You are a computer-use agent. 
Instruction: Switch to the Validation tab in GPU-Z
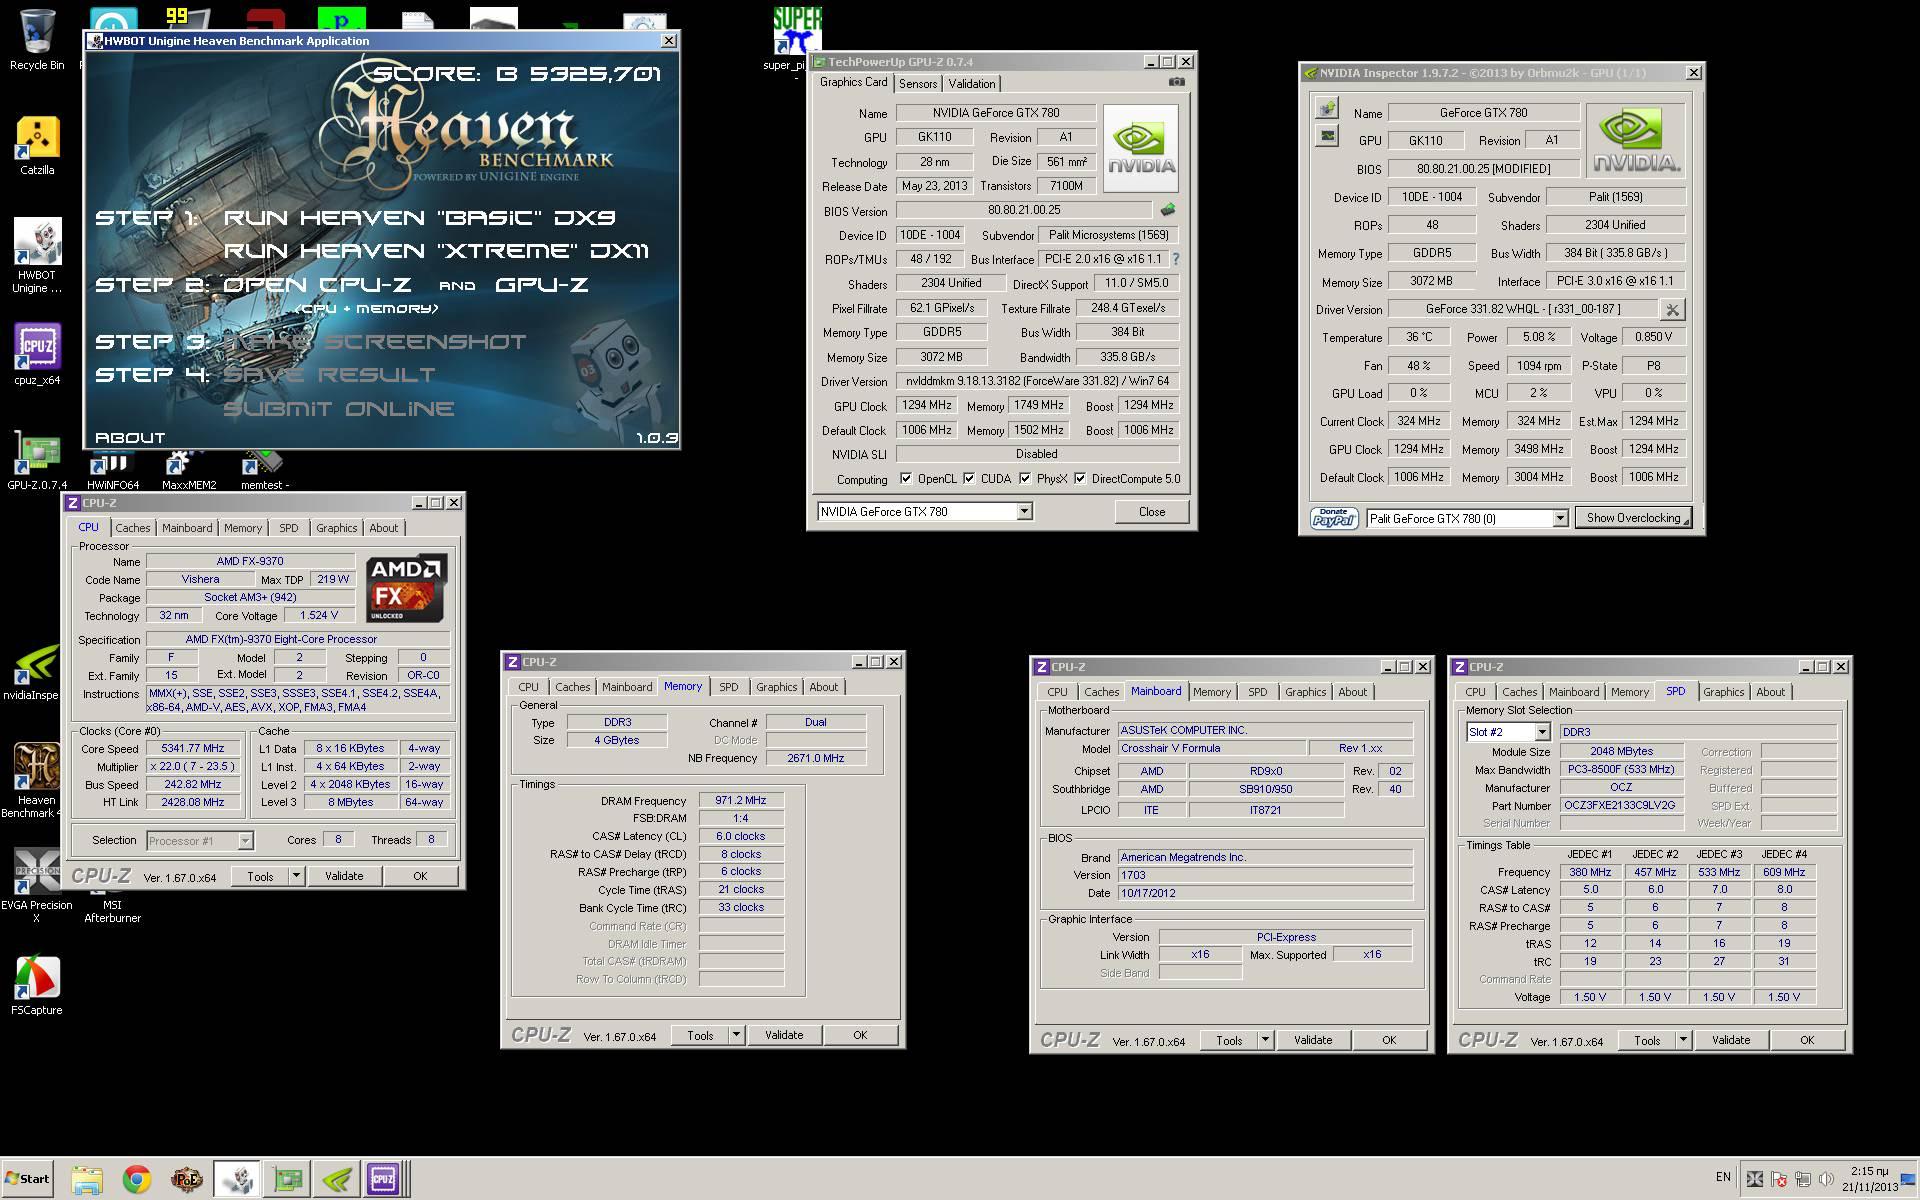(x=972, y=84)
